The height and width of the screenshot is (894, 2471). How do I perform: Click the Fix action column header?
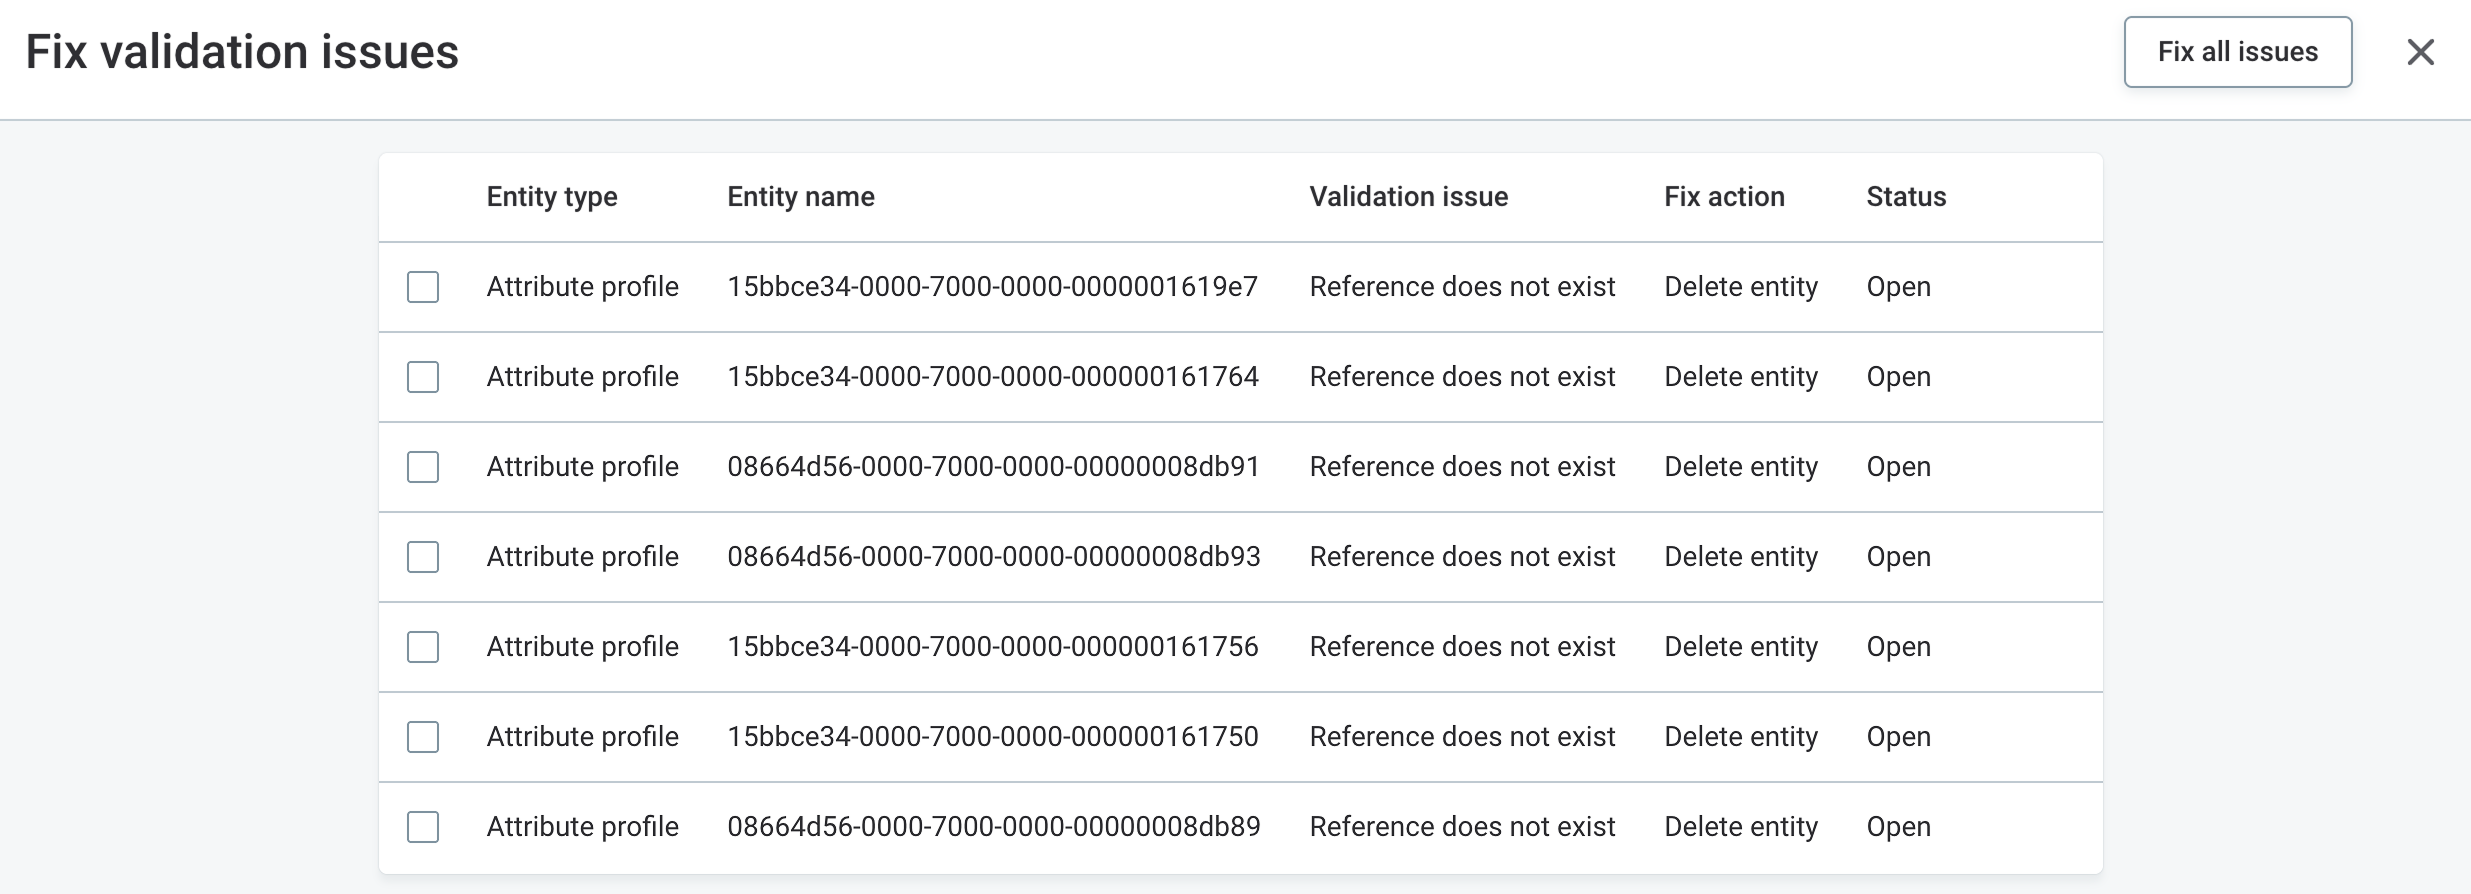click(1724, 197)
